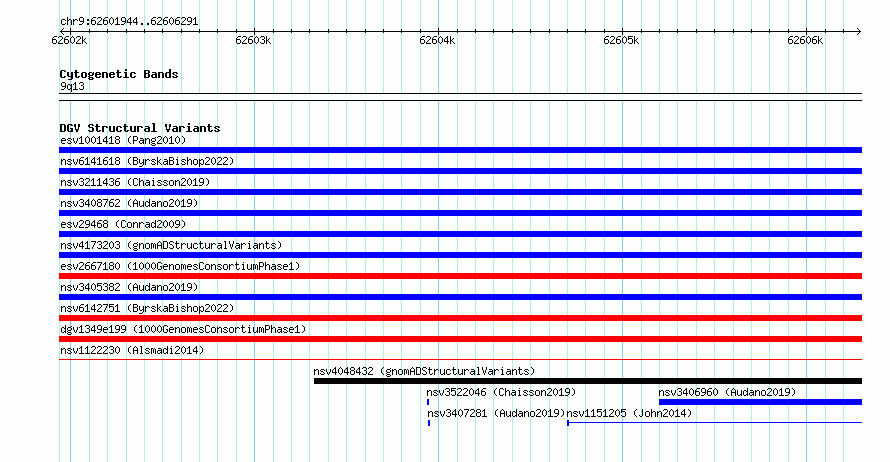Click the nsv3406960 (Audano2019) label
The height and width of the screenshot is (462, 890).
point(727,392)
